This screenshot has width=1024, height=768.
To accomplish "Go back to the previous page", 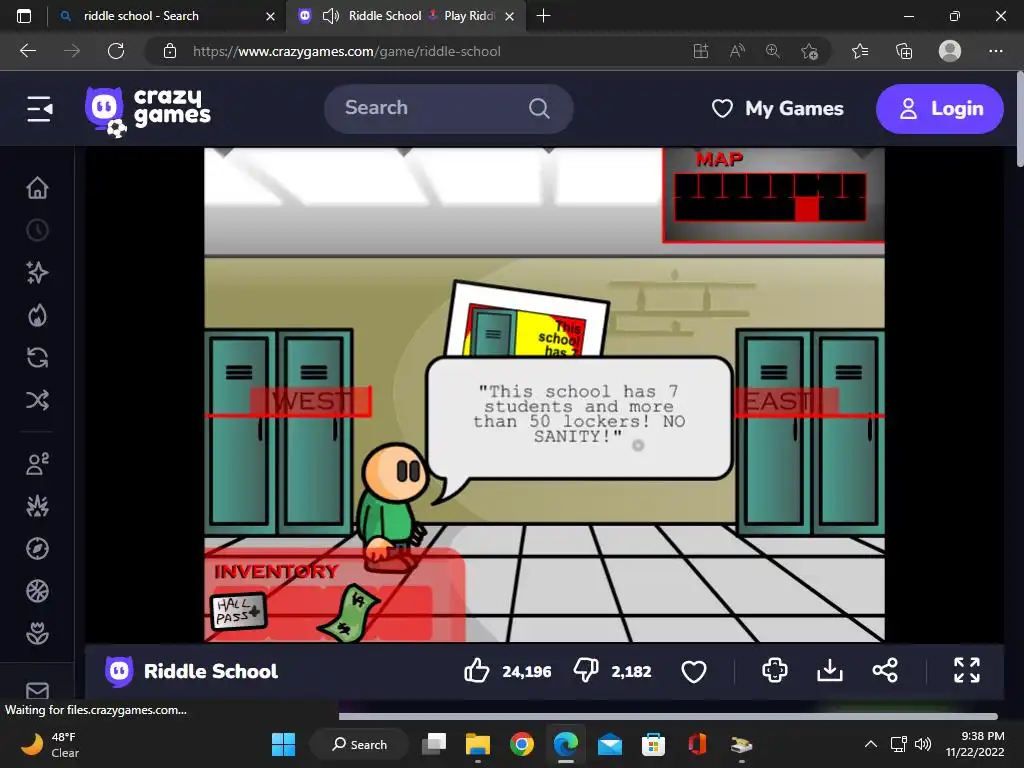I will [28, 51].
